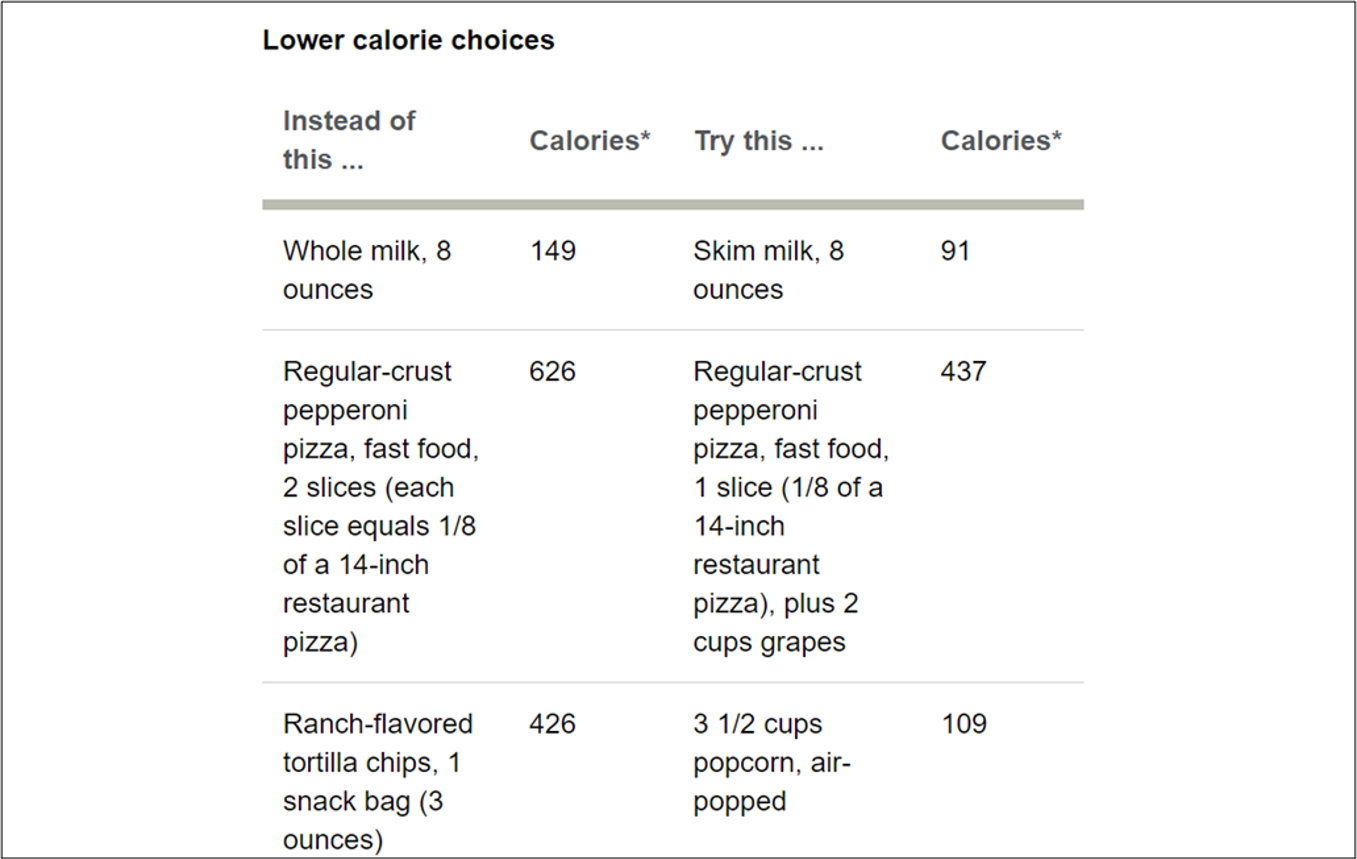
Task: Select the one-slice pizza plus grapes cell
Action: 791,506
